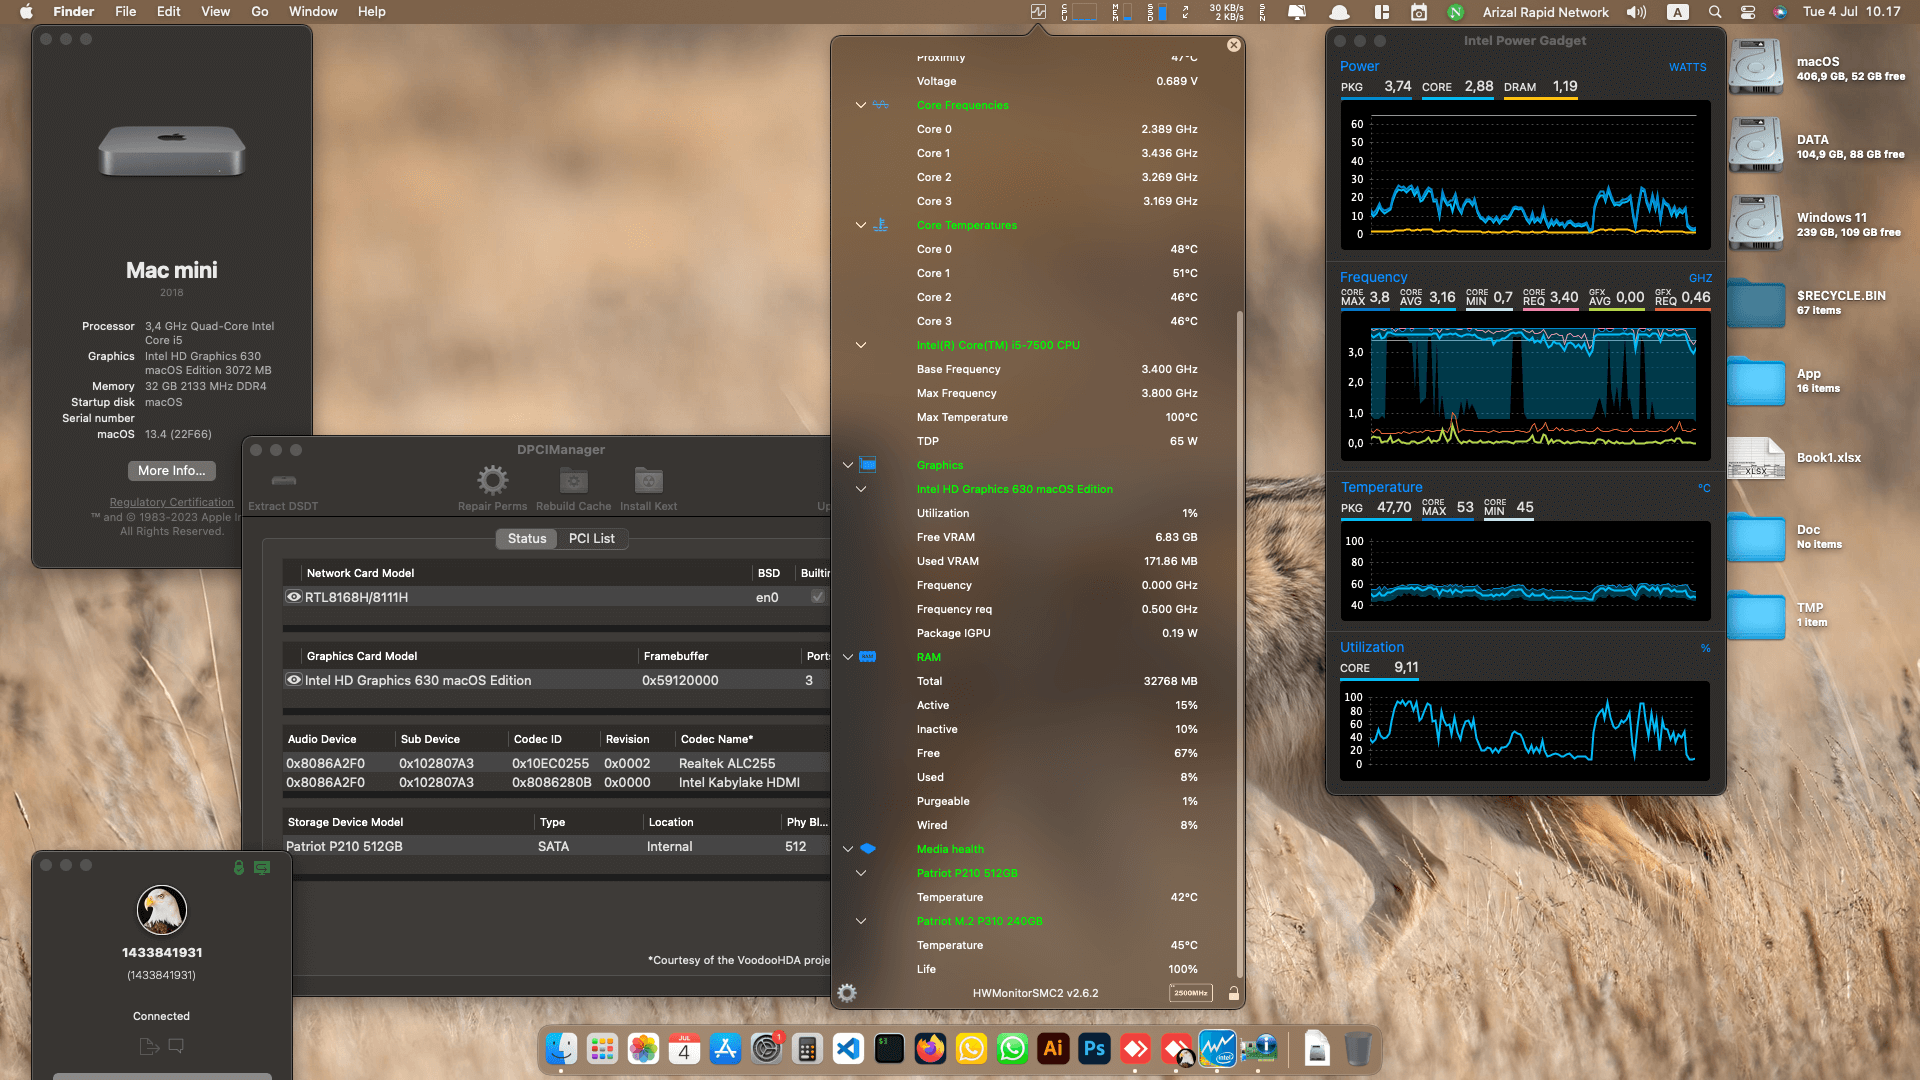
Task: Open the macOS drive on desktop
Action: click(x=1756, y=67)
